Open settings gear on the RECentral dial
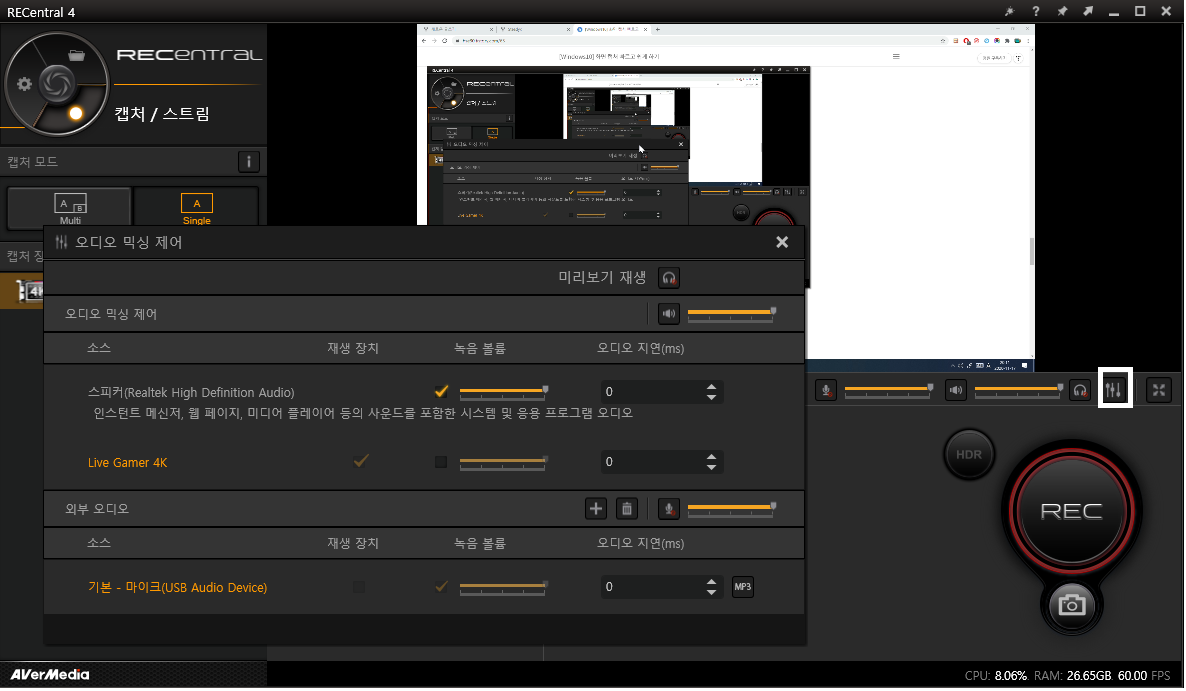The width and height of the screenshot is (1186, 691). point(24,84)
